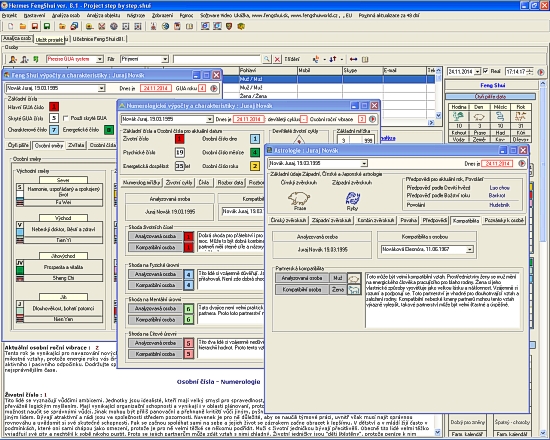Click the red Hlavní GUA číslo swatch
The height and width of the screenshot is (440, 550).
[x=54, y=106]
